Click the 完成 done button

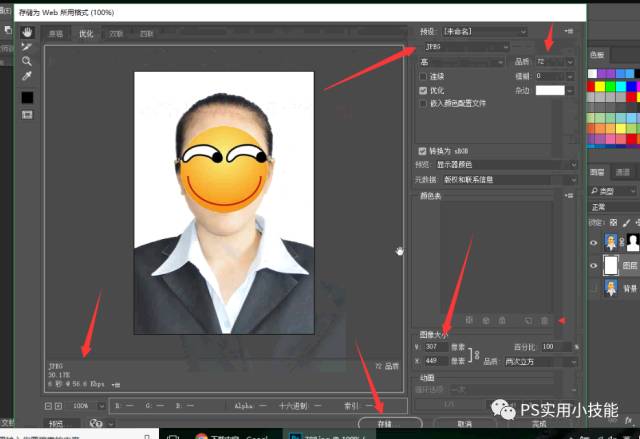pos(539,424)
